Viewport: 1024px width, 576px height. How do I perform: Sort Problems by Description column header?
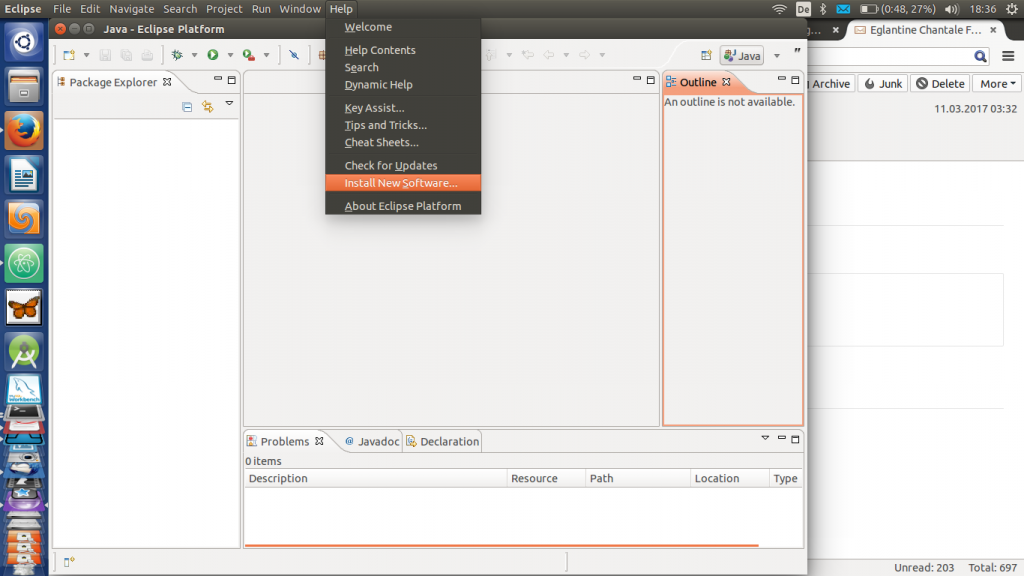pyautogui.click(x=376, y=478)
